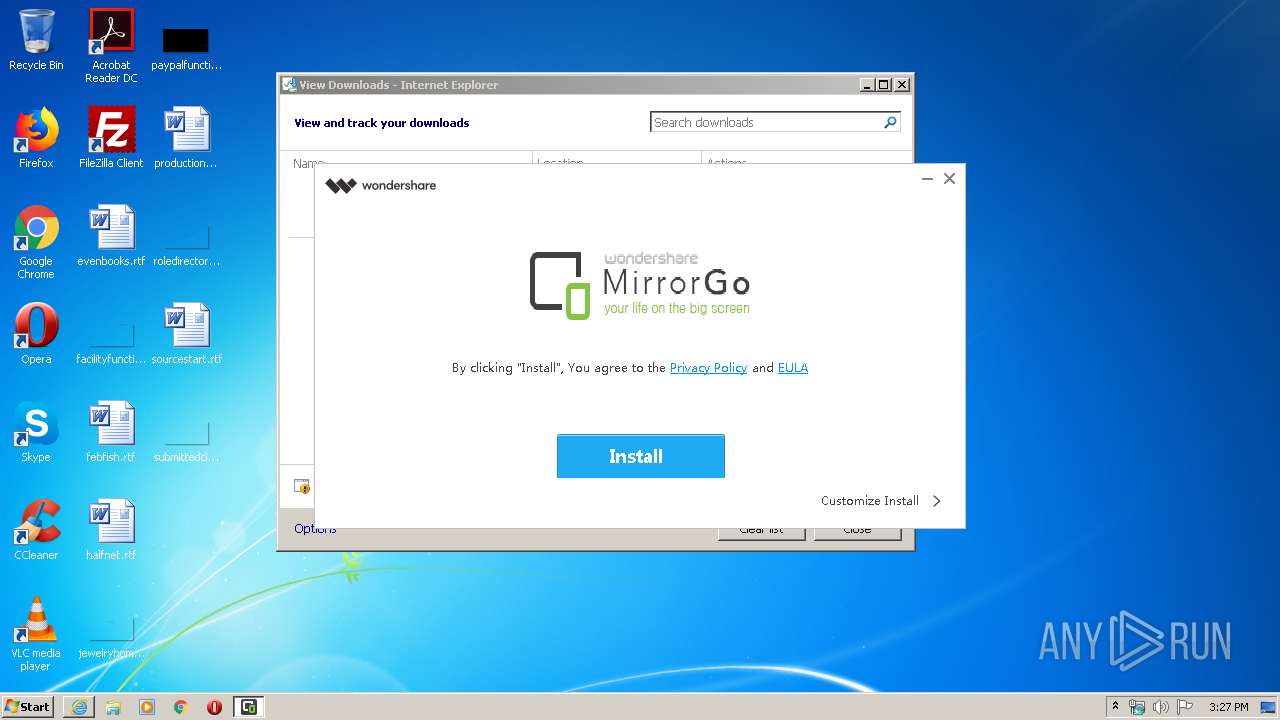Screen dimensions: 1280x720
Task: Open volume control in system tray
Action: 1160,707
